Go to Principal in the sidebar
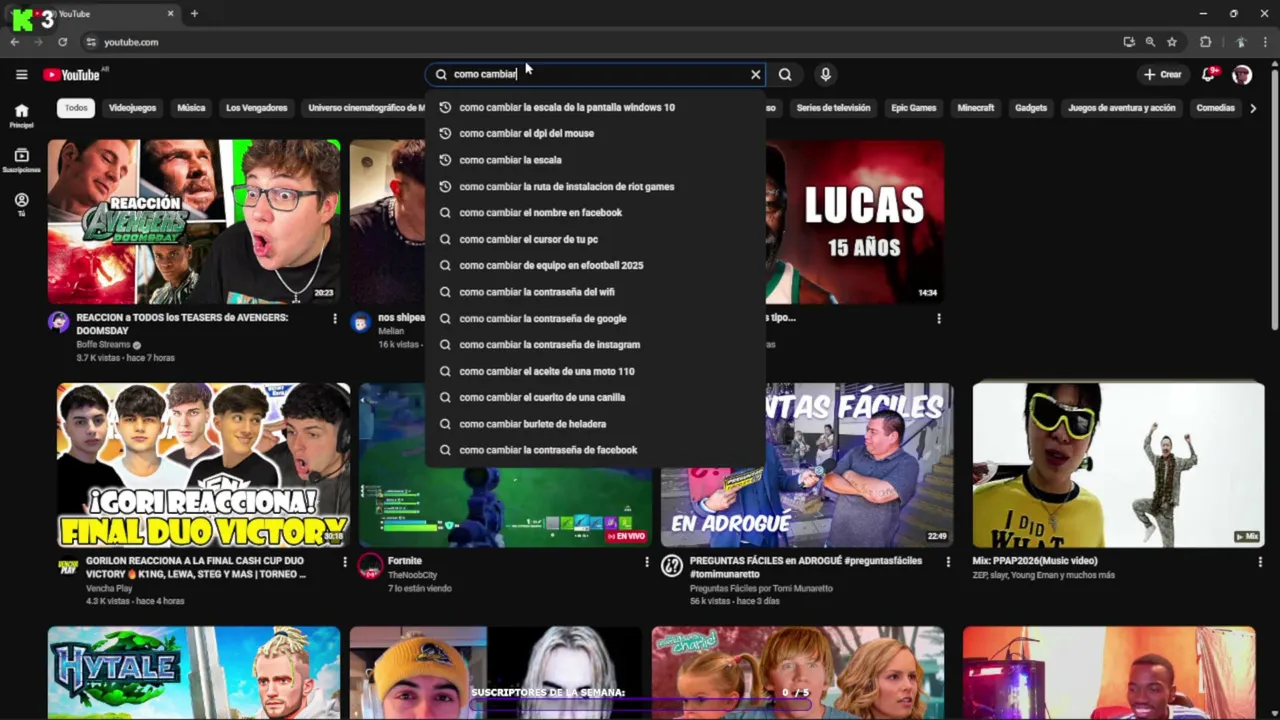The width and height of the screenshot is (1280, 720). pos(21,116)
